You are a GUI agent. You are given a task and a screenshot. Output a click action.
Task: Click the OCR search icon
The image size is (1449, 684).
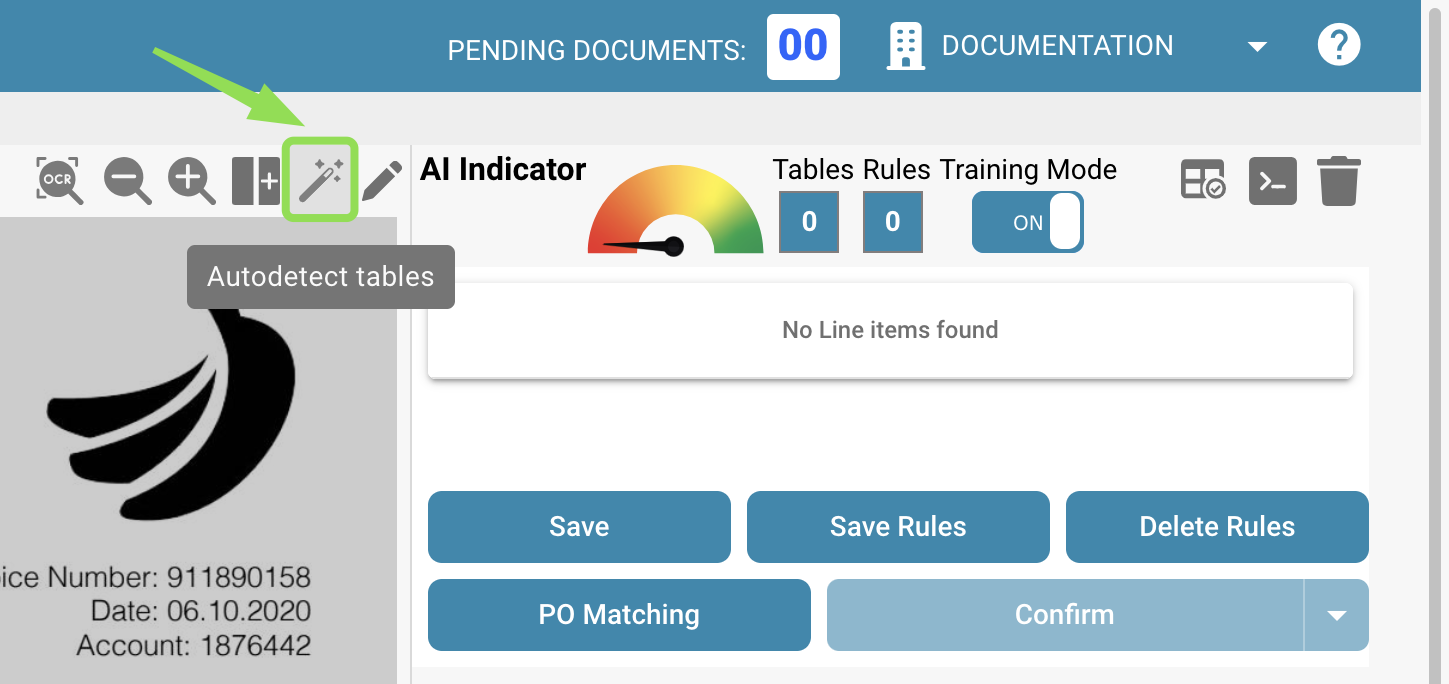coord(59,180)
